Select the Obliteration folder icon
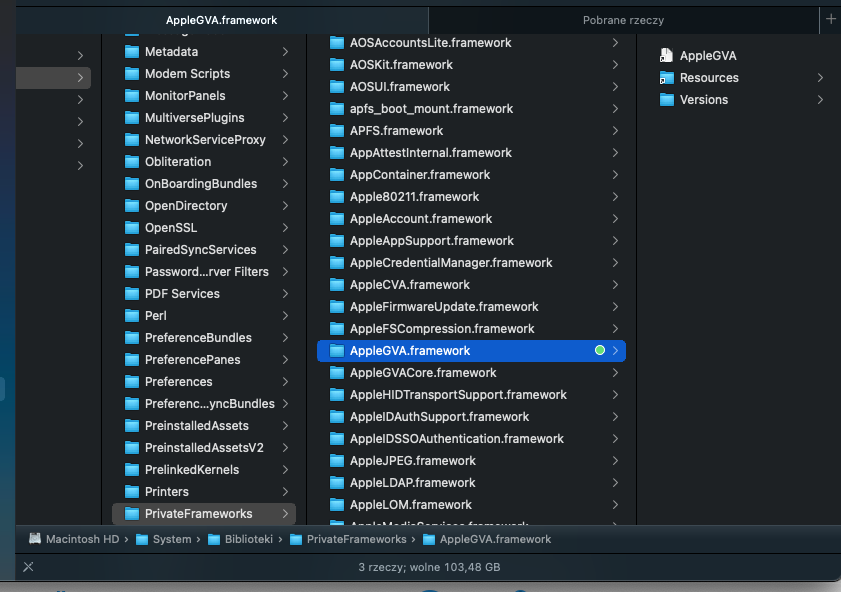 132,161
